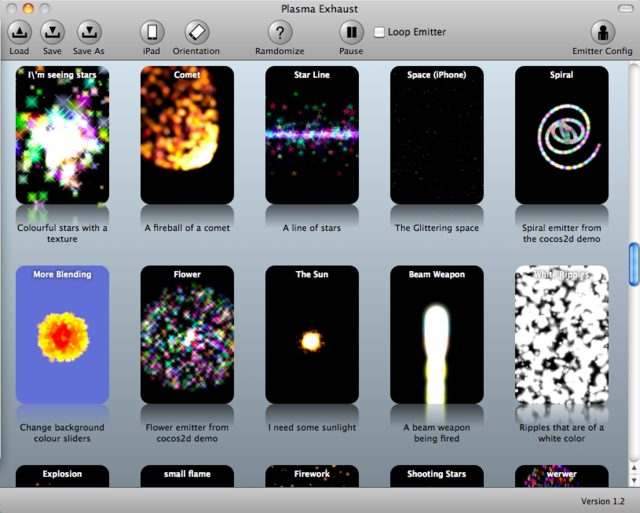Click the vertical scrollbar thumb
This screenshot has height=513, width=640.
[x=634, y=264]
